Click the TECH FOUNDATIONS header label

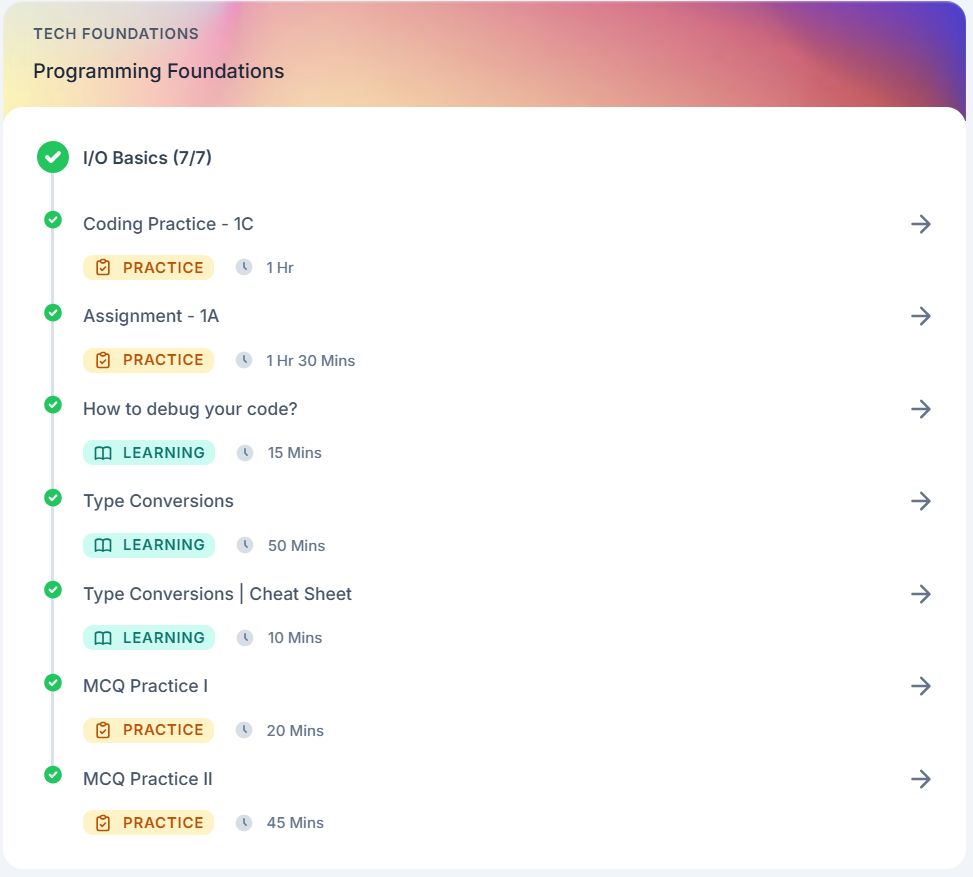pyautogui.click(x=116, y=34)
